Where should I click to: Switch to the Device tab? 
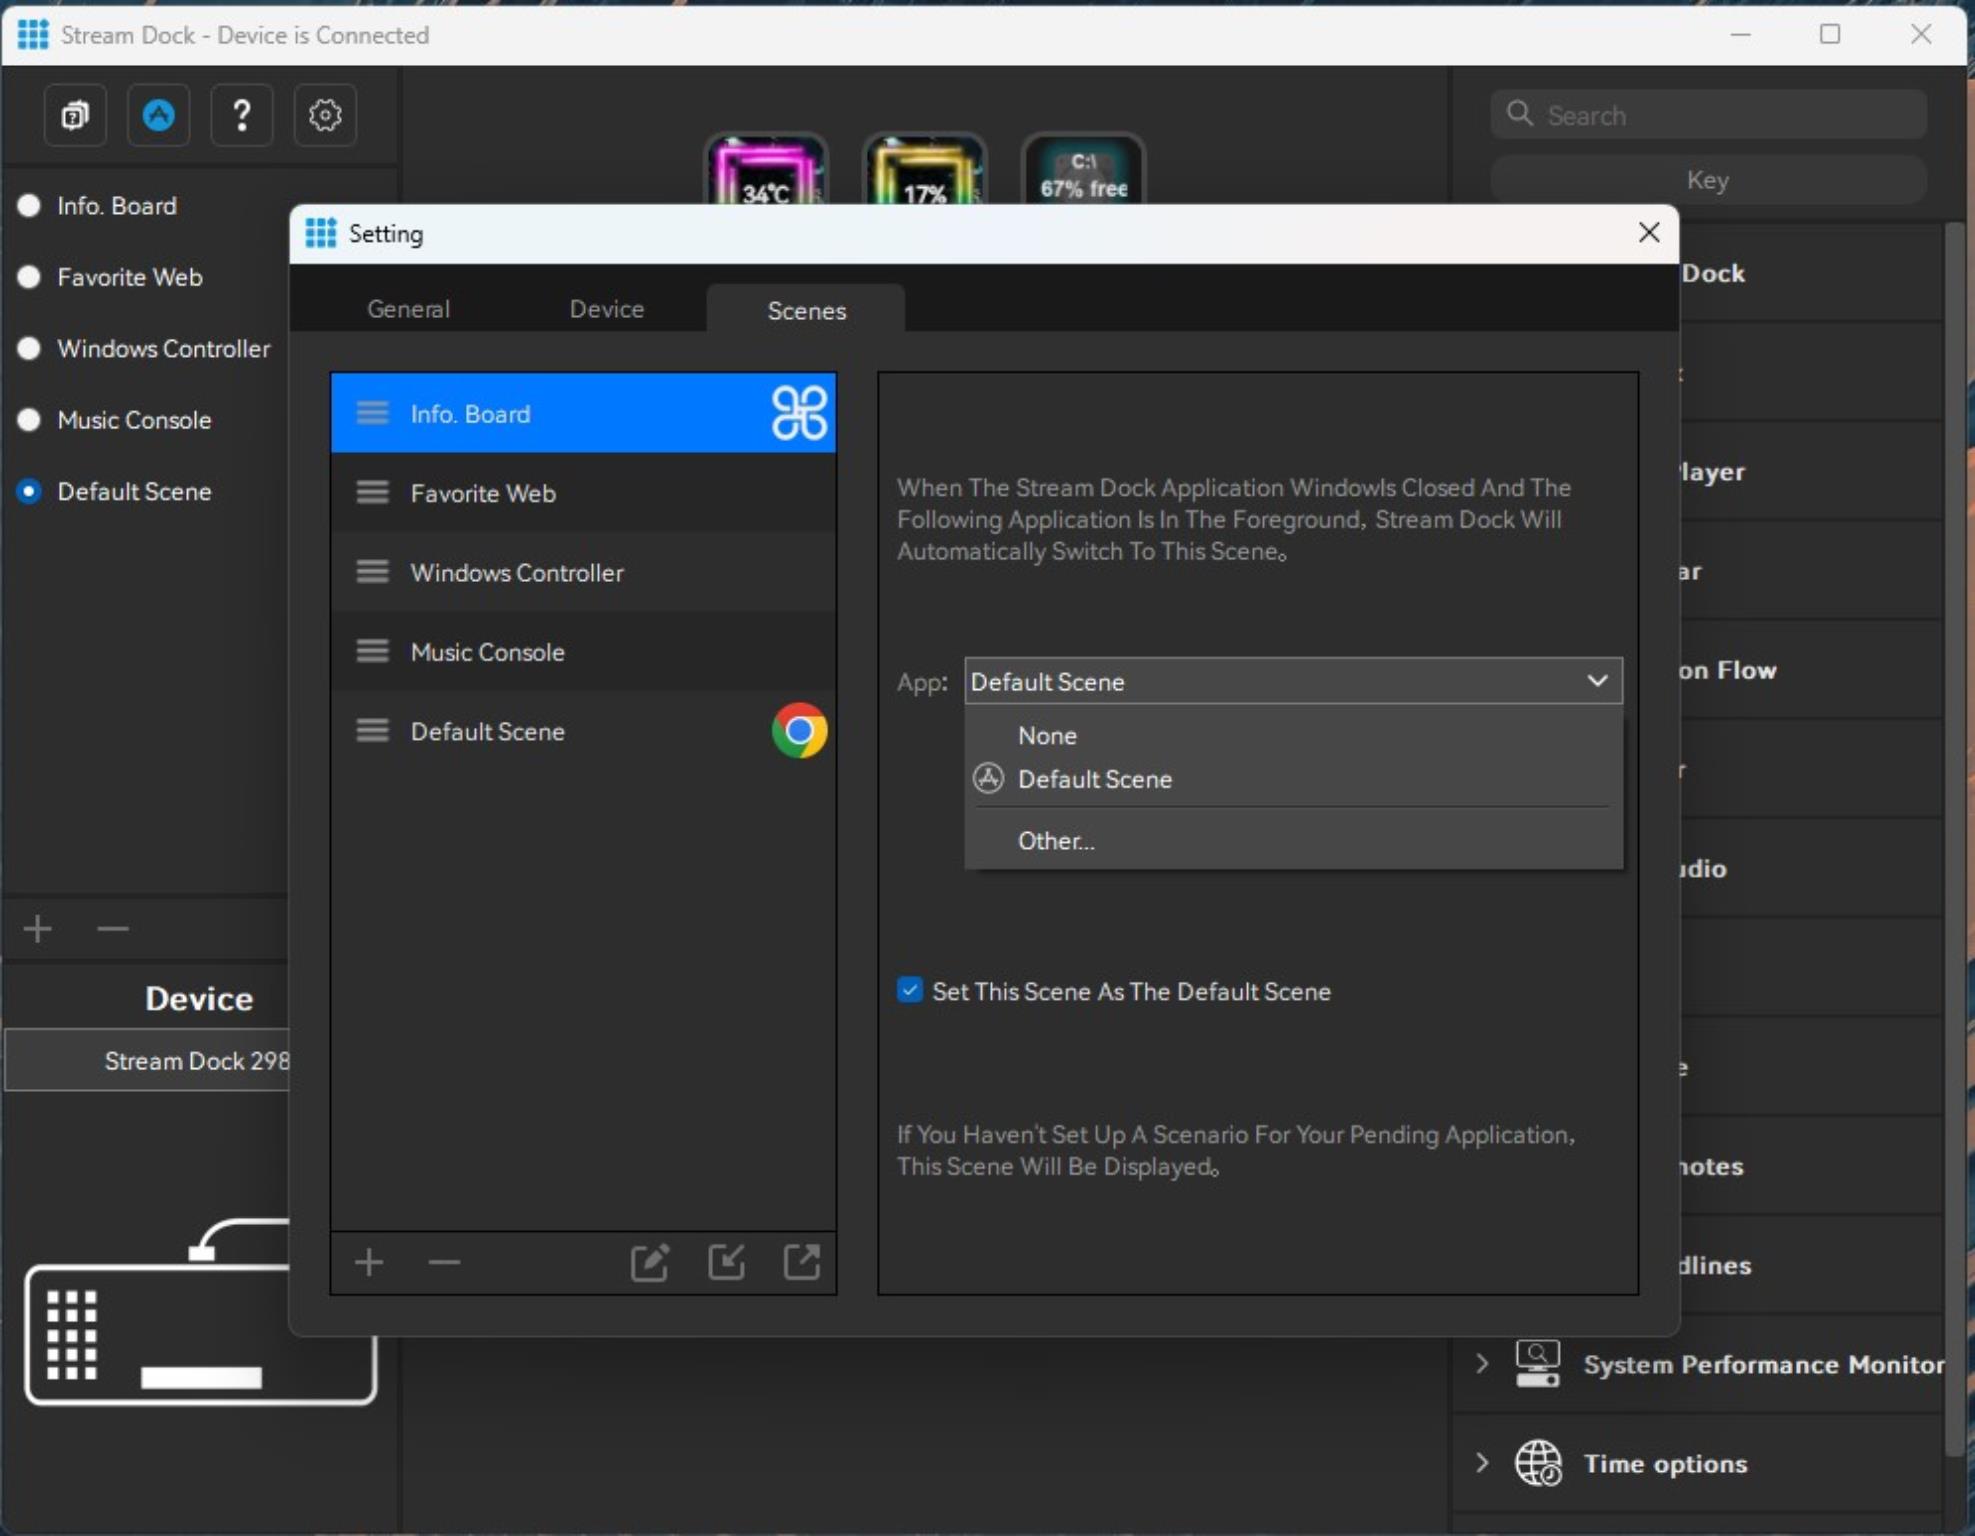click(x=607, y=309)
